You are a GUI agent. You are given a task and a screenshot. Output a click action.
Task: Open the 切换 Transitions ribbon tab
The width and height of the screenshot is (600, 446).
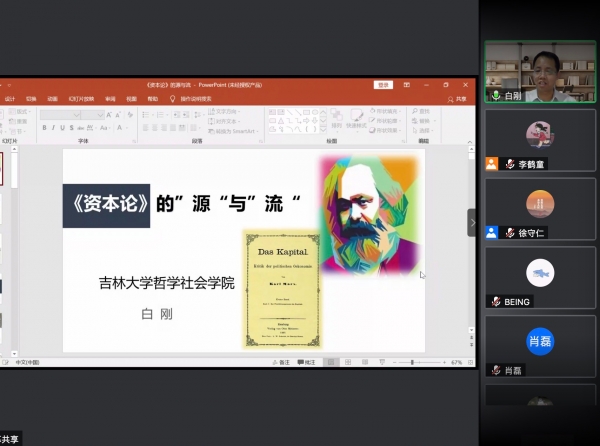[x=31, y=99]
